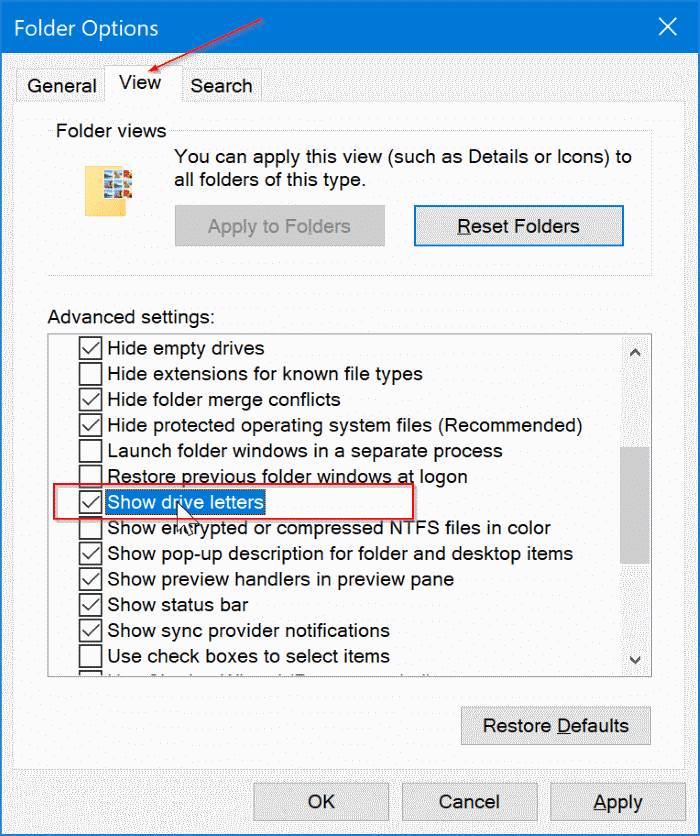This screenshot has width=700, height=836.
Task: Click Restore Defaults
Action: click(555, 725)
